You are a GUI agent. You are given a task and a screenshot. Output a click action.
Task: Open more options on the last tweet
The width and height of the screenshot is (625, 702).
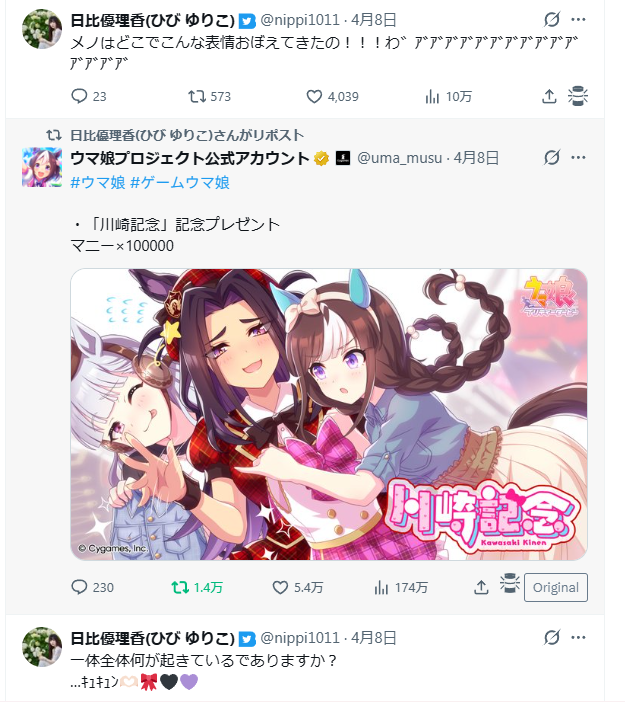point(578,637)
